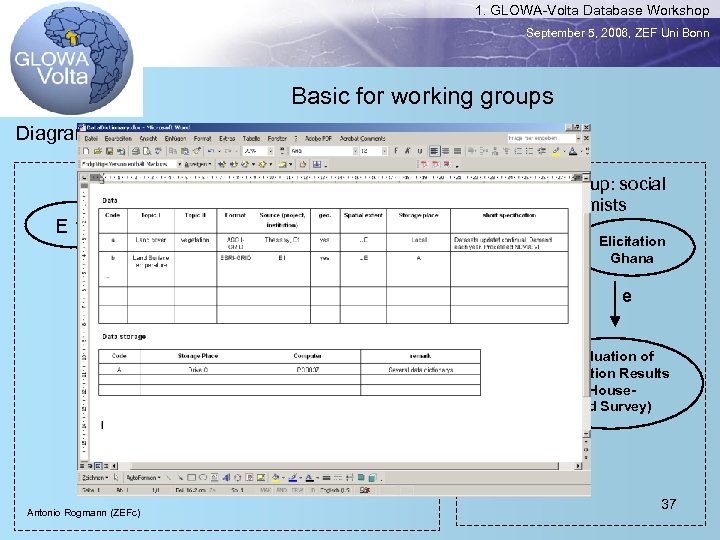This screenshot has height=540, width=720.
Task: Toggle bold formatting
Action: (396, 151)
